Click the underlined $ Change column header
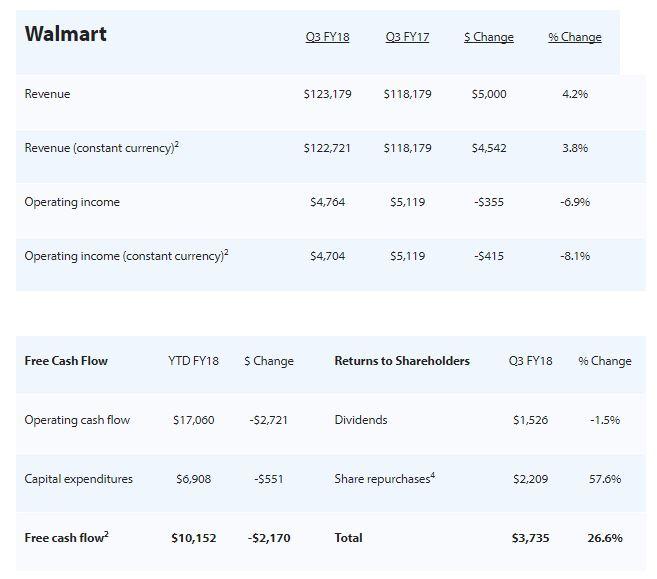657x579 pixels. 489,37
